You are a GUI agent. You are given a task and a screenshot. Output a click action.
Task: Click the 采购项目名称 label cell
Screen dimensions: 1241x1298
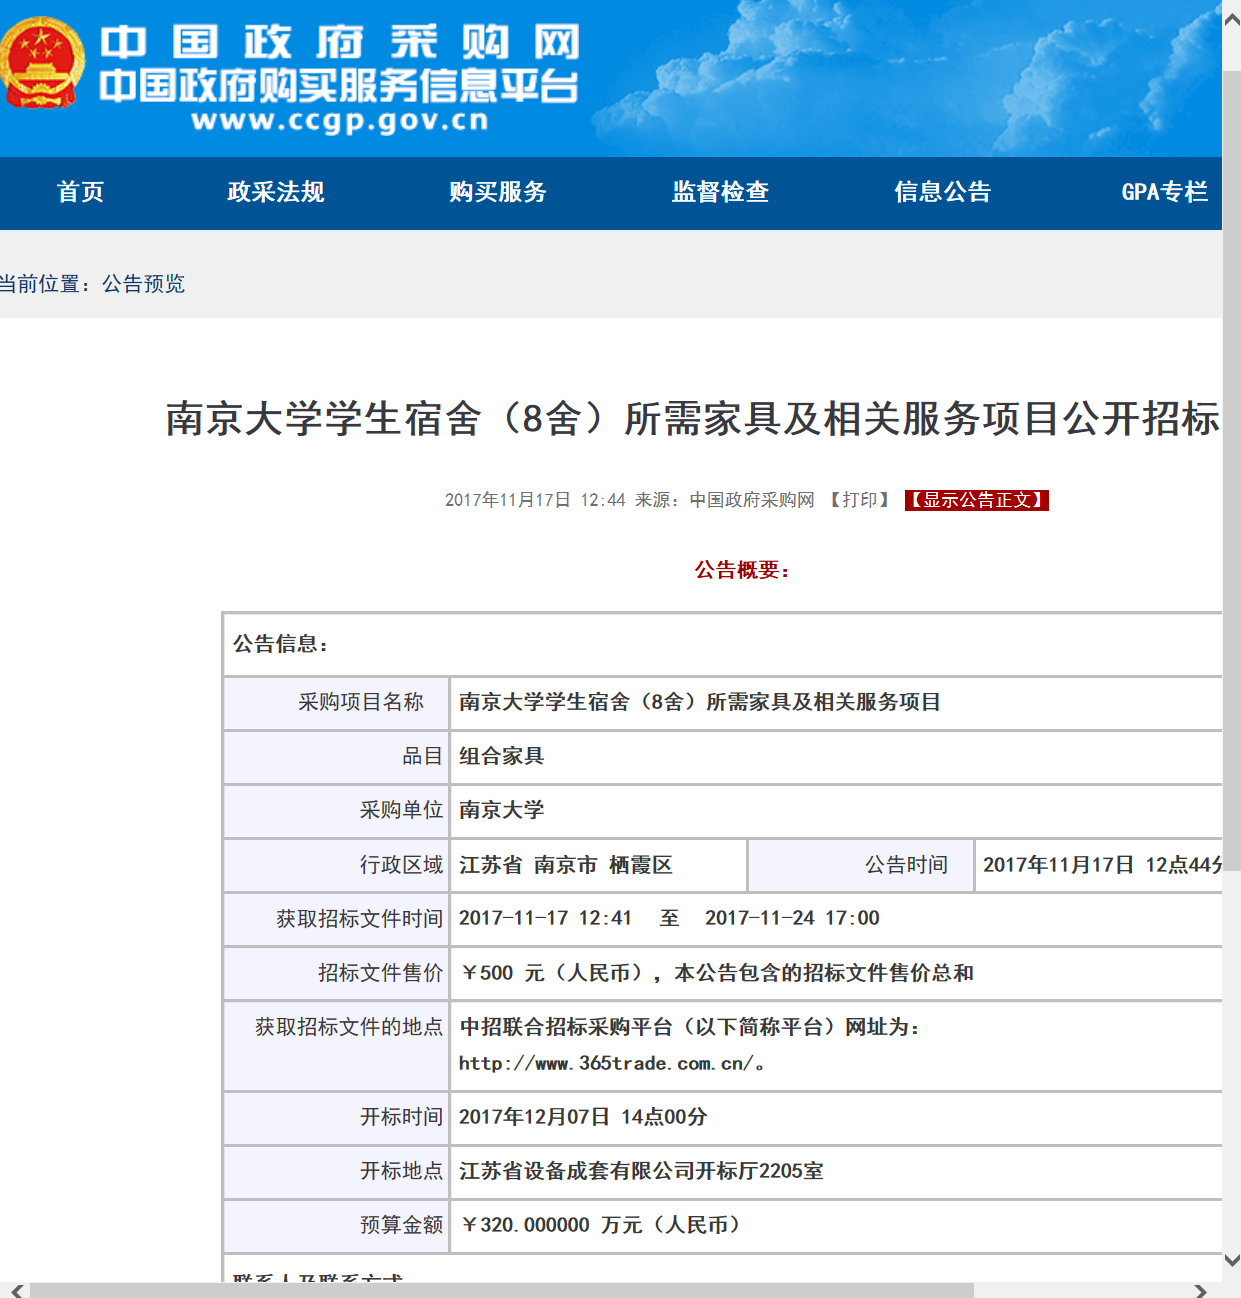pyautogui.click(x=337, y=703)
